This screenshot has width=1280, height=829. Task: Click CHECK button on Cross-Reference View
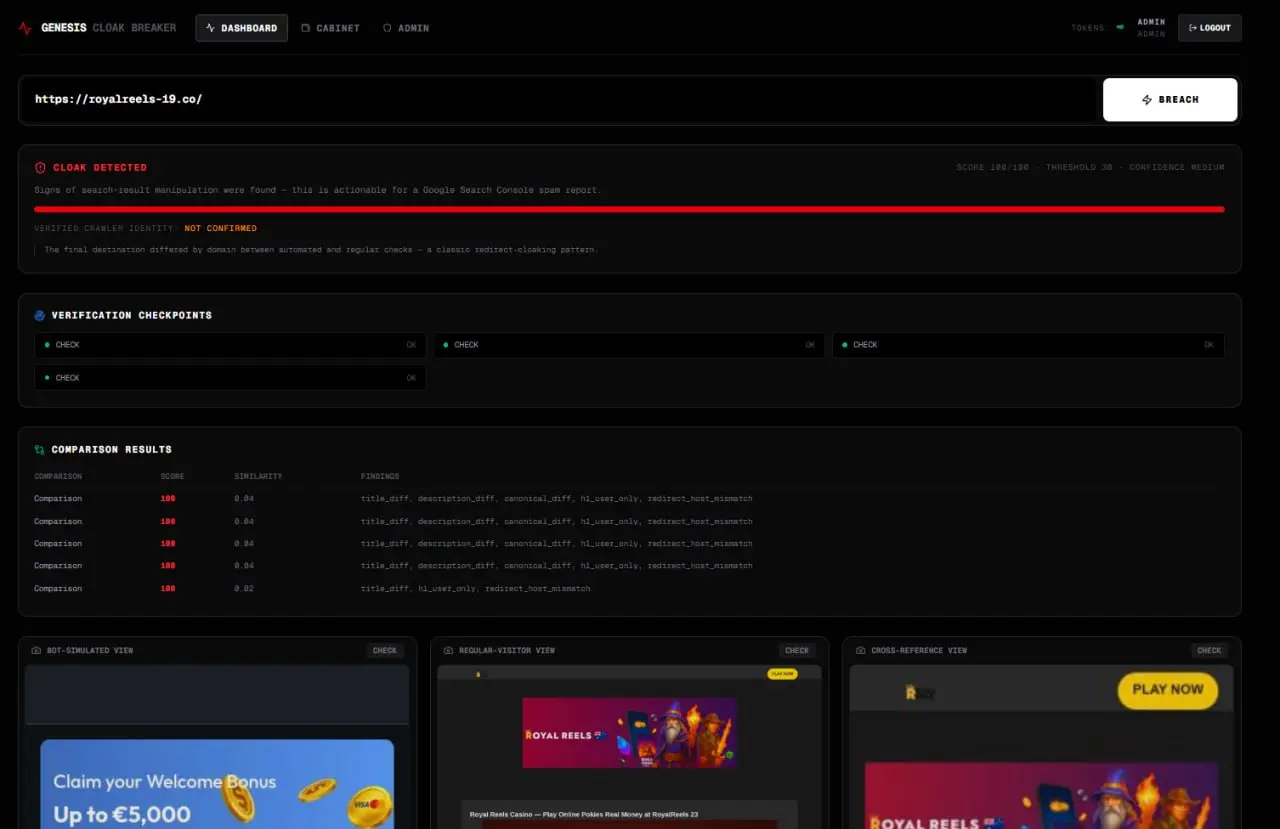pyautogui.click(x=1209, y=651)
